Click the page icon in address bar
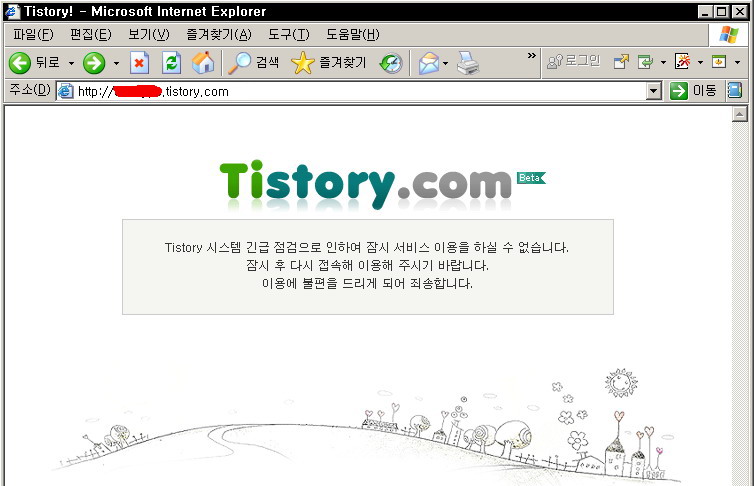Image resolution: width=754 pixels, height=486 pixels. click(66, 91)
